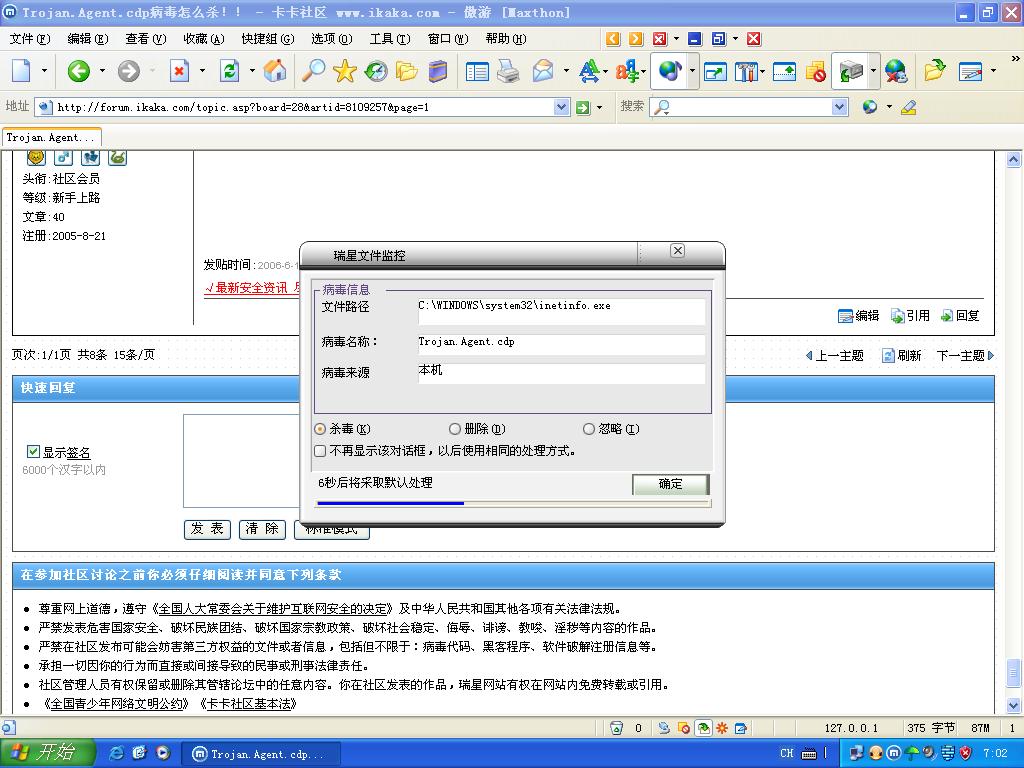Click the green umbrella tray icon
The image size is (1024, 768).
[912, 753]
